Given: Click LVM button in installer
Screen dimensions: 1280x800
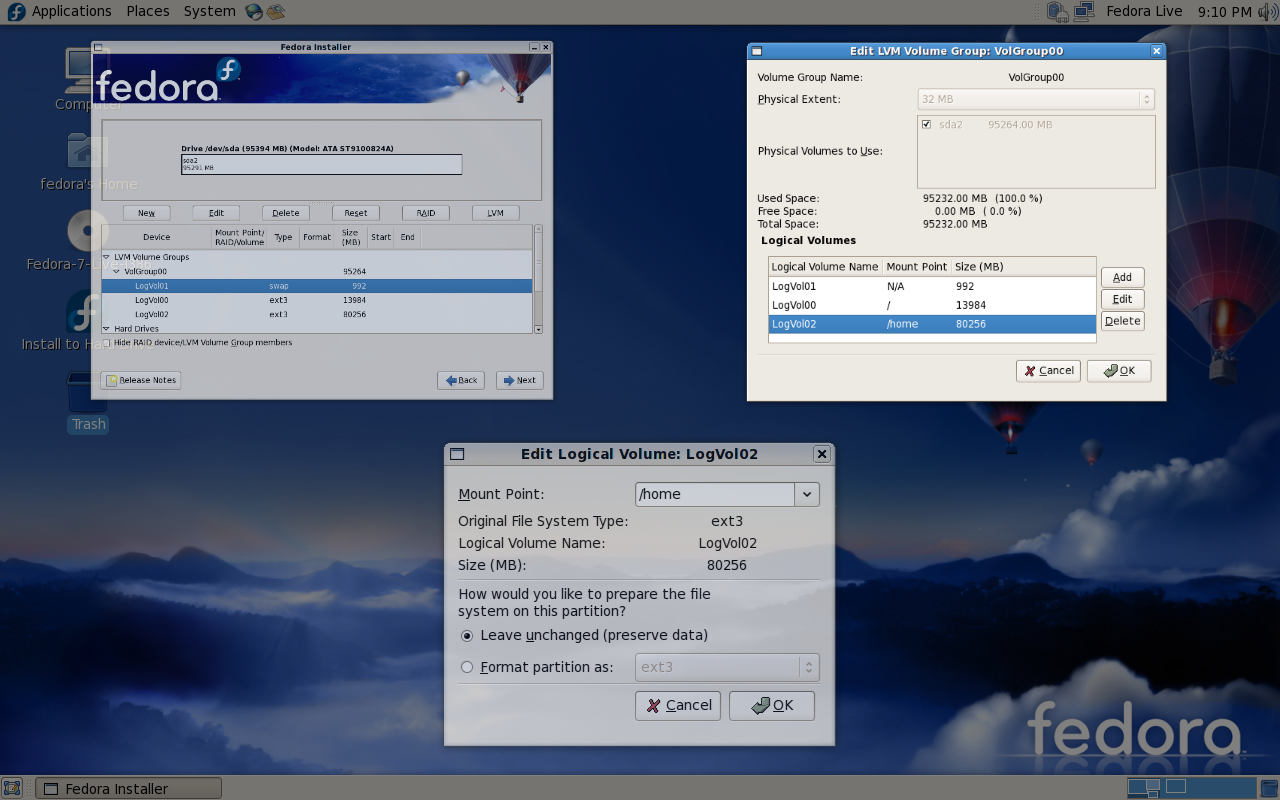Looking at the screenshot, I should click(496, 213).
